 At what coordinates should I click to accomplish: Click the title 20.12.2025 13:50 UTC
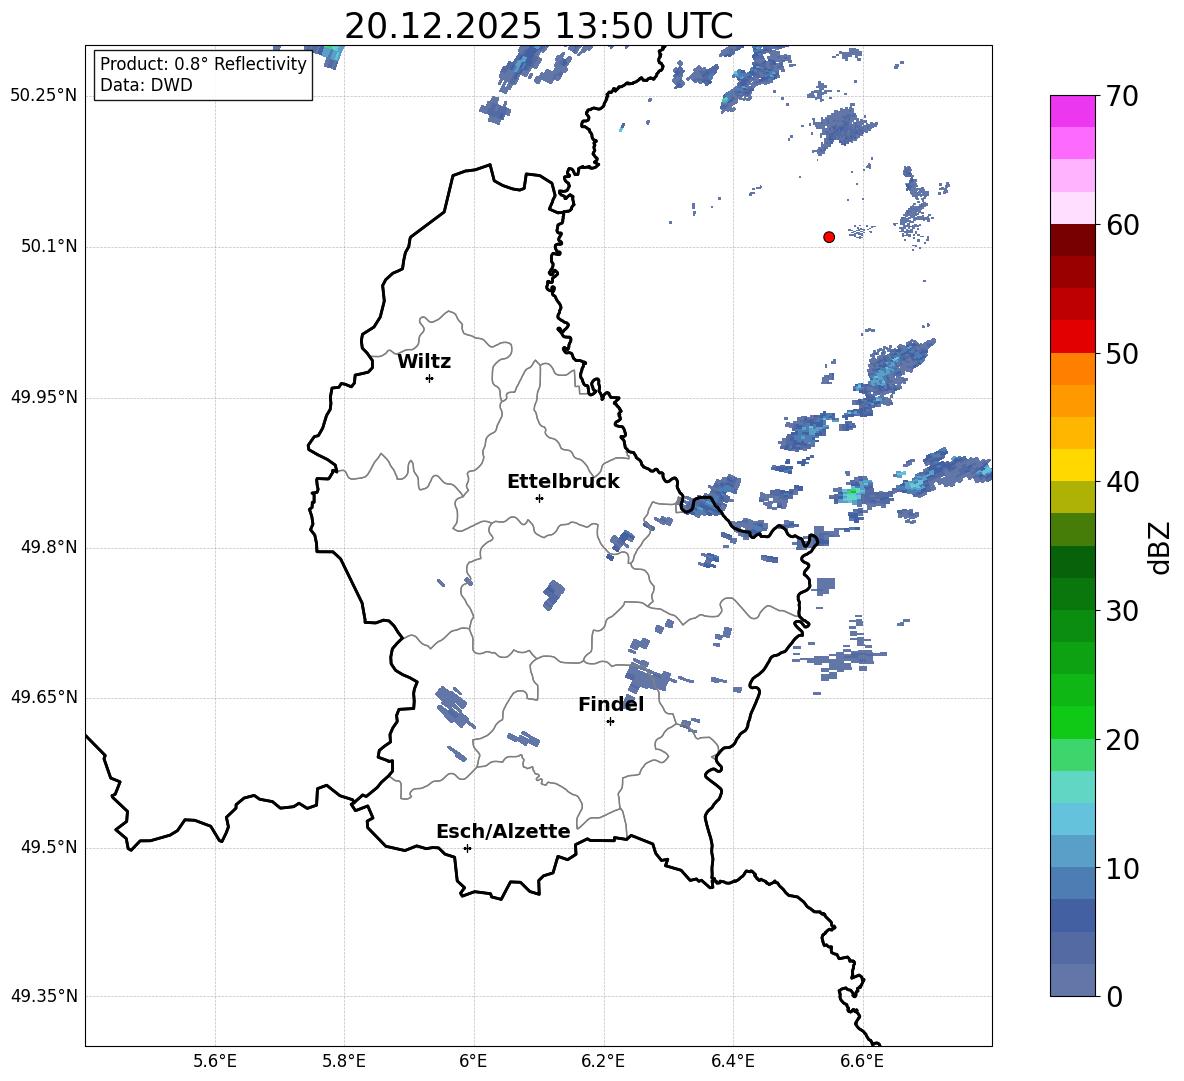point(538,26)
